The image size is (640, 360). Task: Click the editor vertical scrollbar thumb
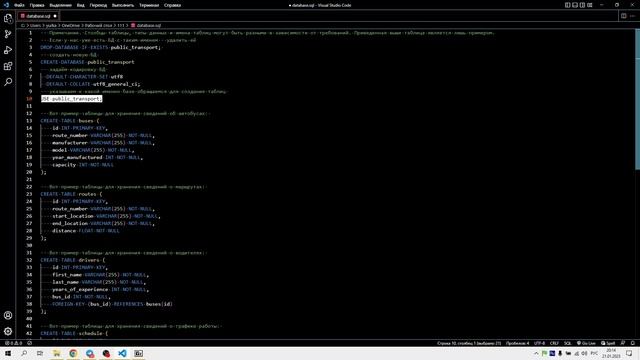click(x=638, y=100)
